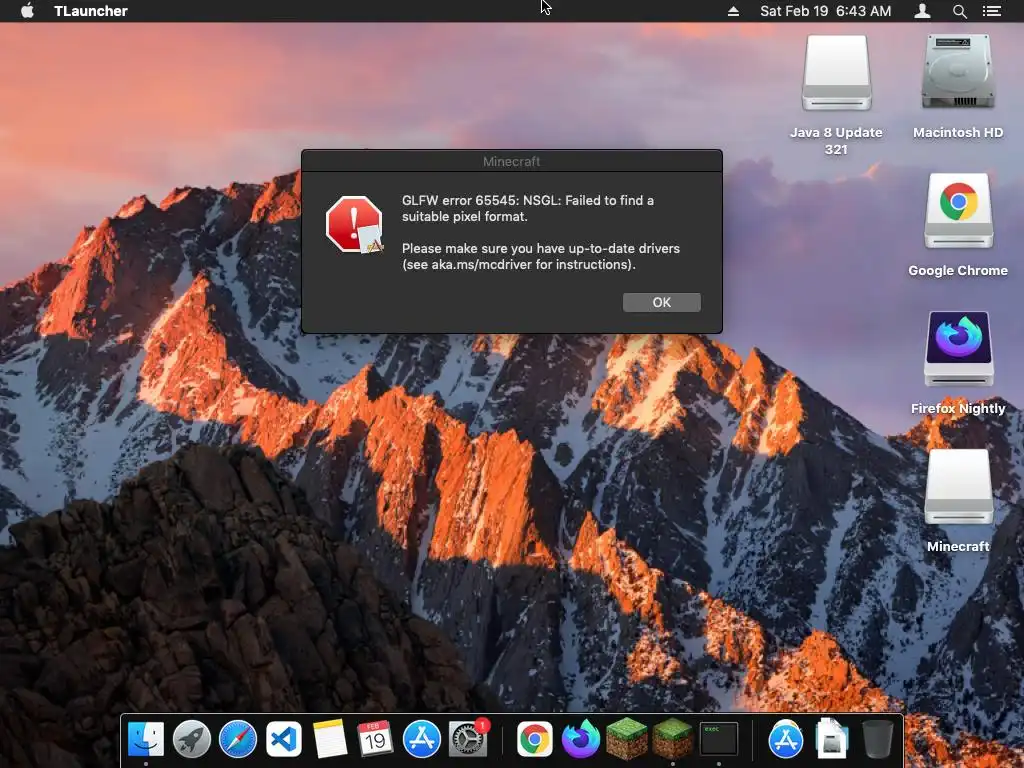Launch Firefox Nightly from the dock
This screenshot has height=768, width=1024.
coord(581,739)
